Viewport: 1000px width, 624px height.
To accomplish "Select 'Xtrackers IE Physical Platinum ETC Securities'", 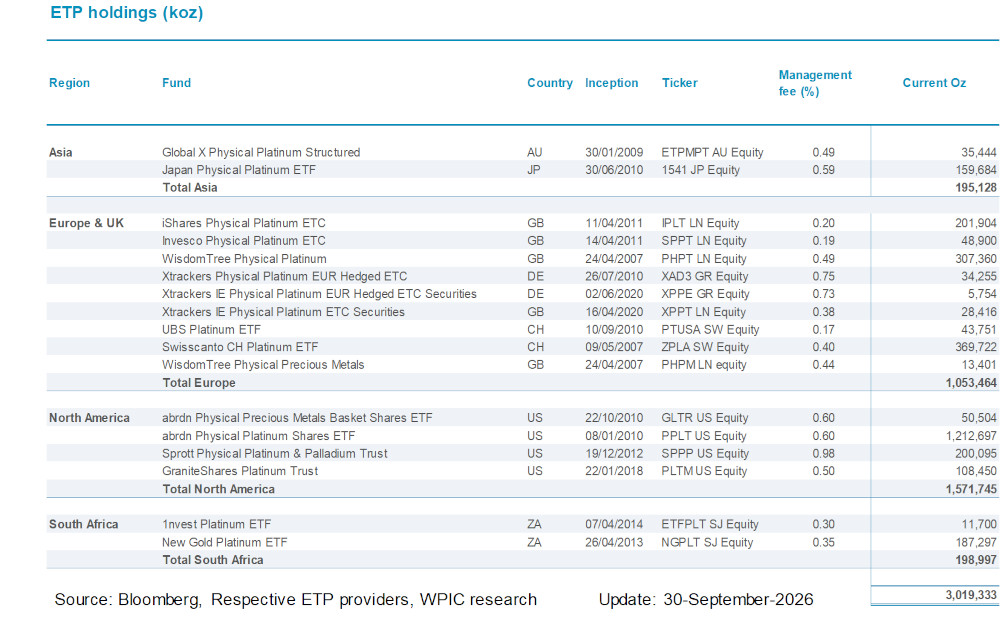I will (x=283, y=312).
